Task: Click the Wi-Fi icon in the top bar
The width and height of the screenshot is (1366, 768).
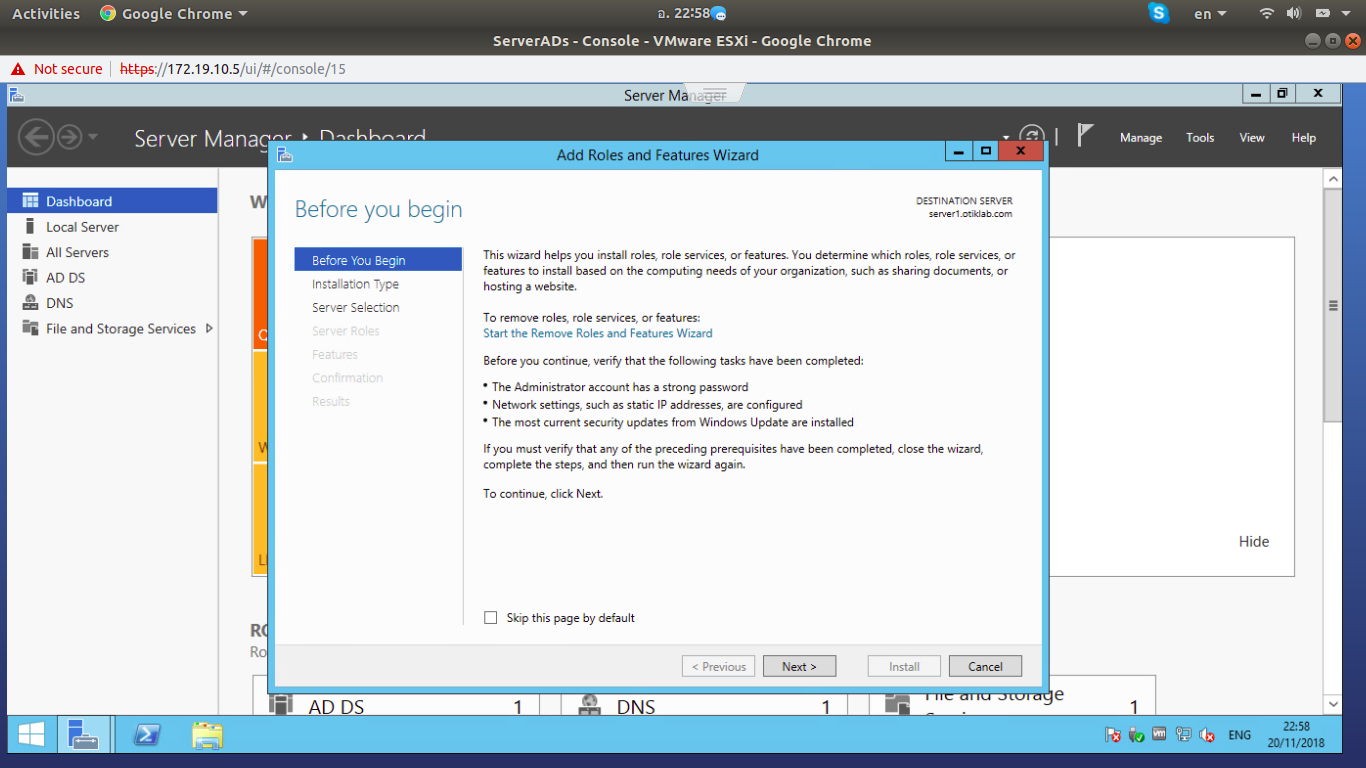Action: [x=1267, y=13]
